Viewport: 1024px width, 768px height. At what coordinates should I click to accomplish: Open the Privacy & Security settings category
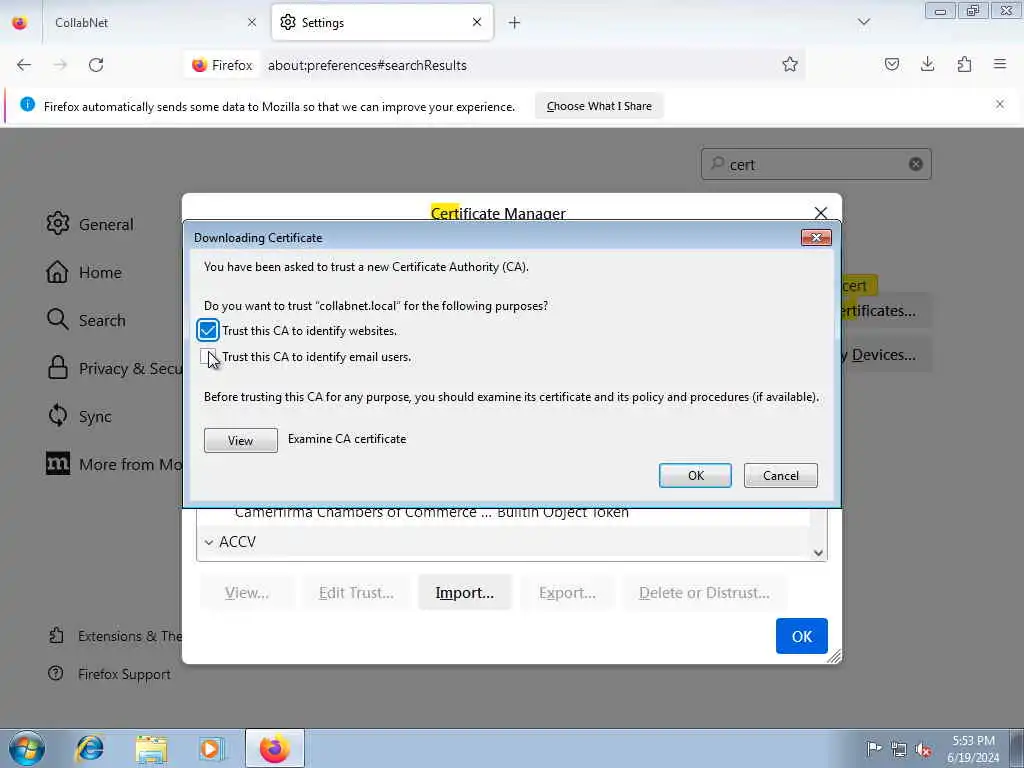click(114, 368)
